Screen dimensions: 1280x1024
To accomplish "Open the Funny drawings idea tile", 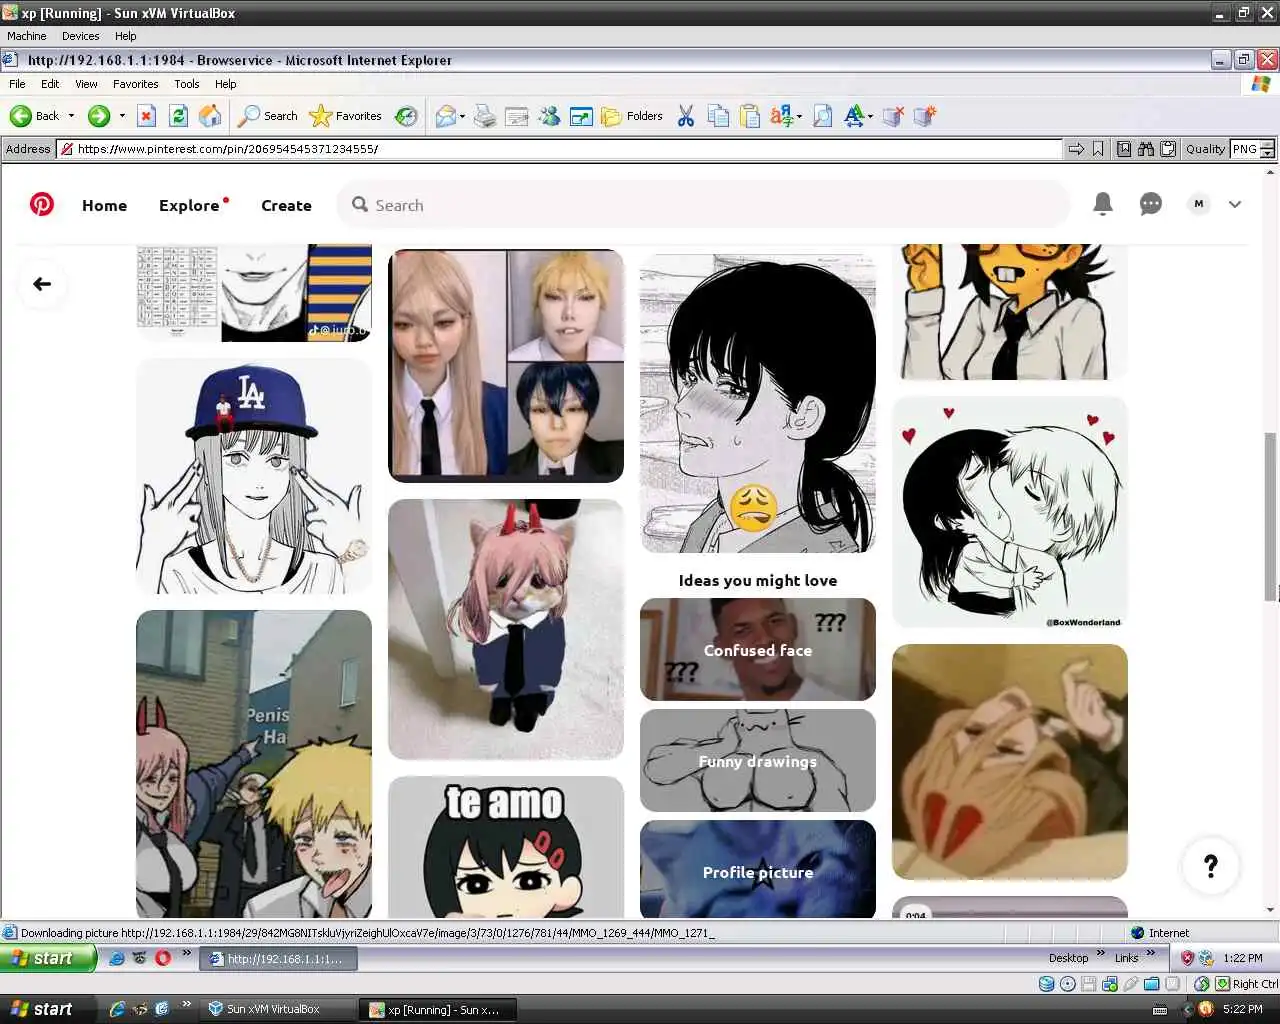I will click(758, 761).
